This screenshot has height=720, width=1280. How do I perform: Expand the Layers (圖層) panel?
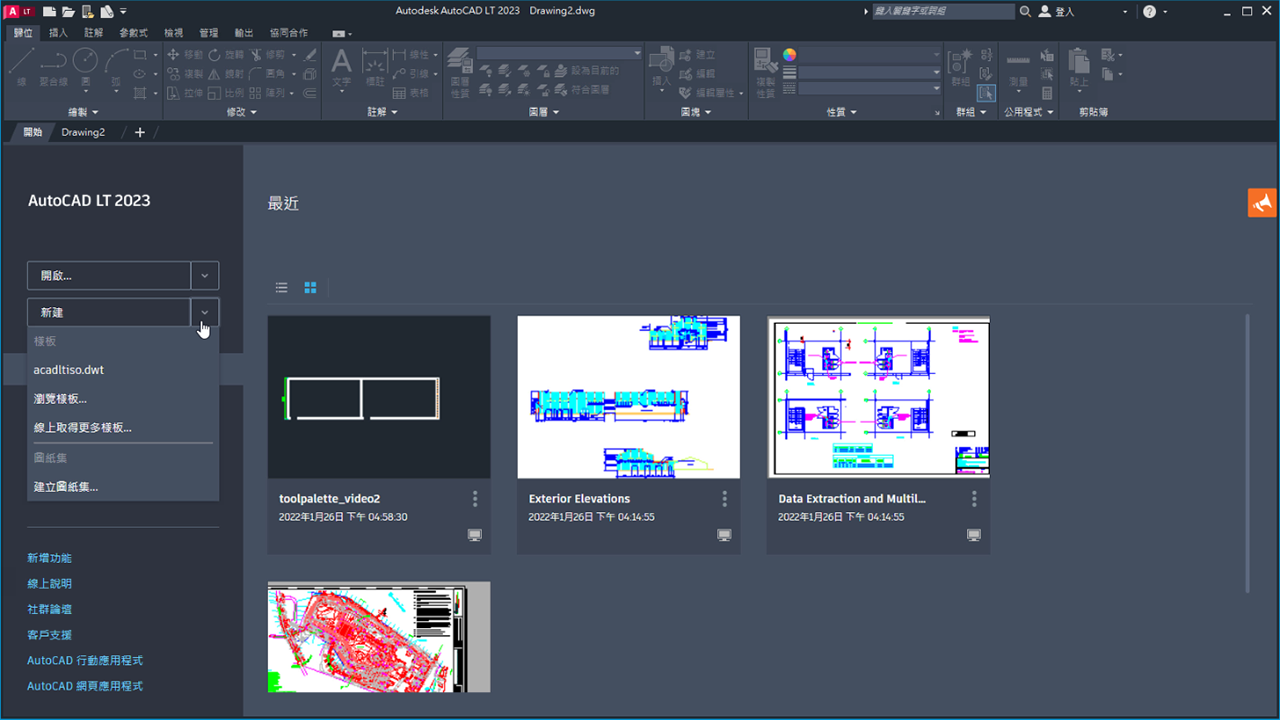(x=544, y=112)
